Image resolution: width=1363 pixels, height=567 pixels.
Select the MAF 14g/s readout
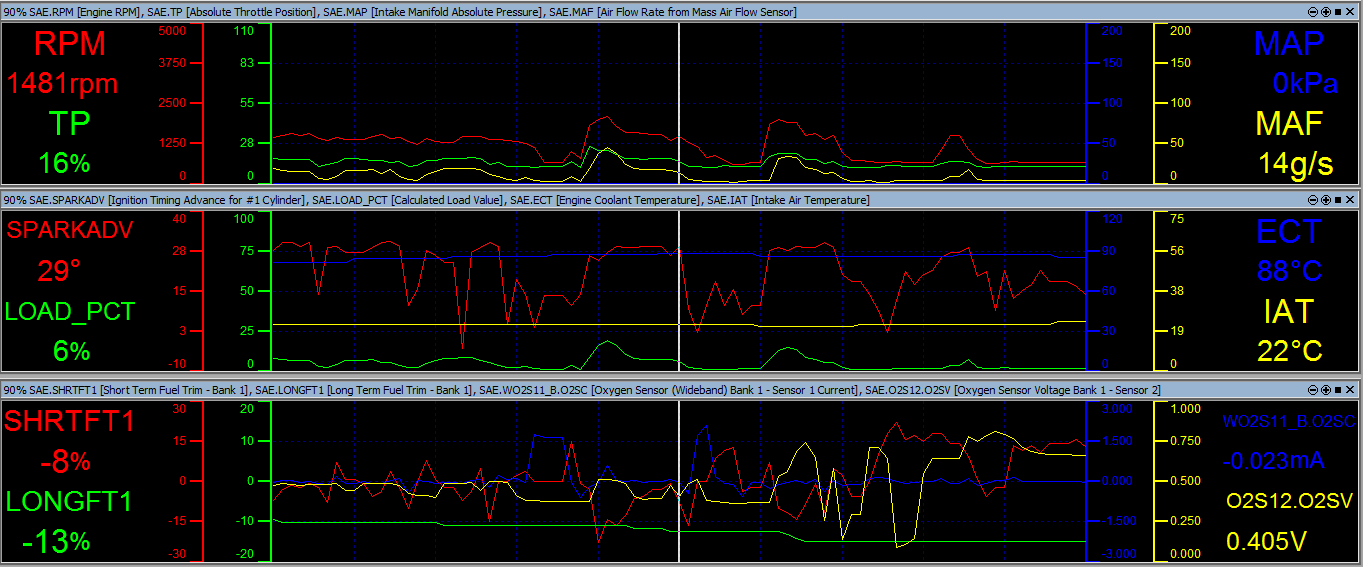coord(1295,163)
